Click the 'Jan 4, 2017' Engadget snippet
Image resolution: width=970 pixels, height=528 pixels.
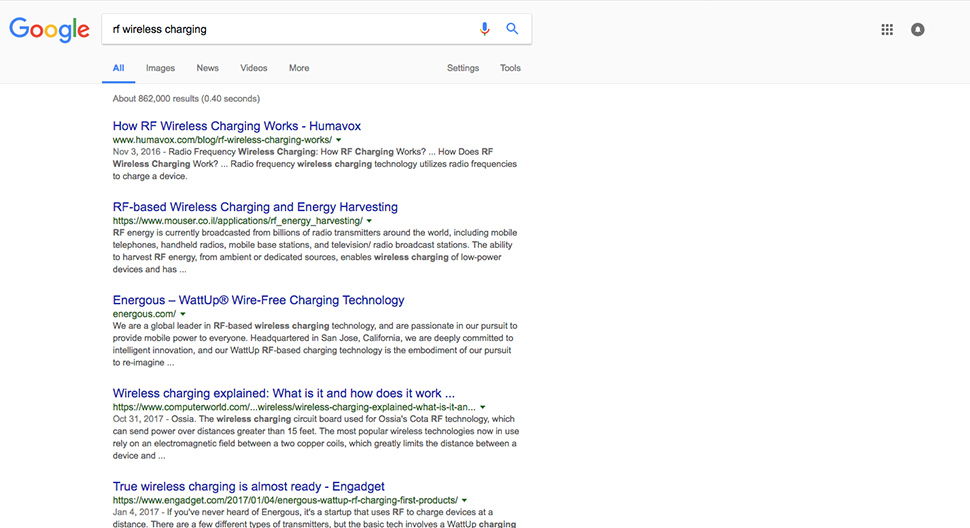(x=314, y=518)
